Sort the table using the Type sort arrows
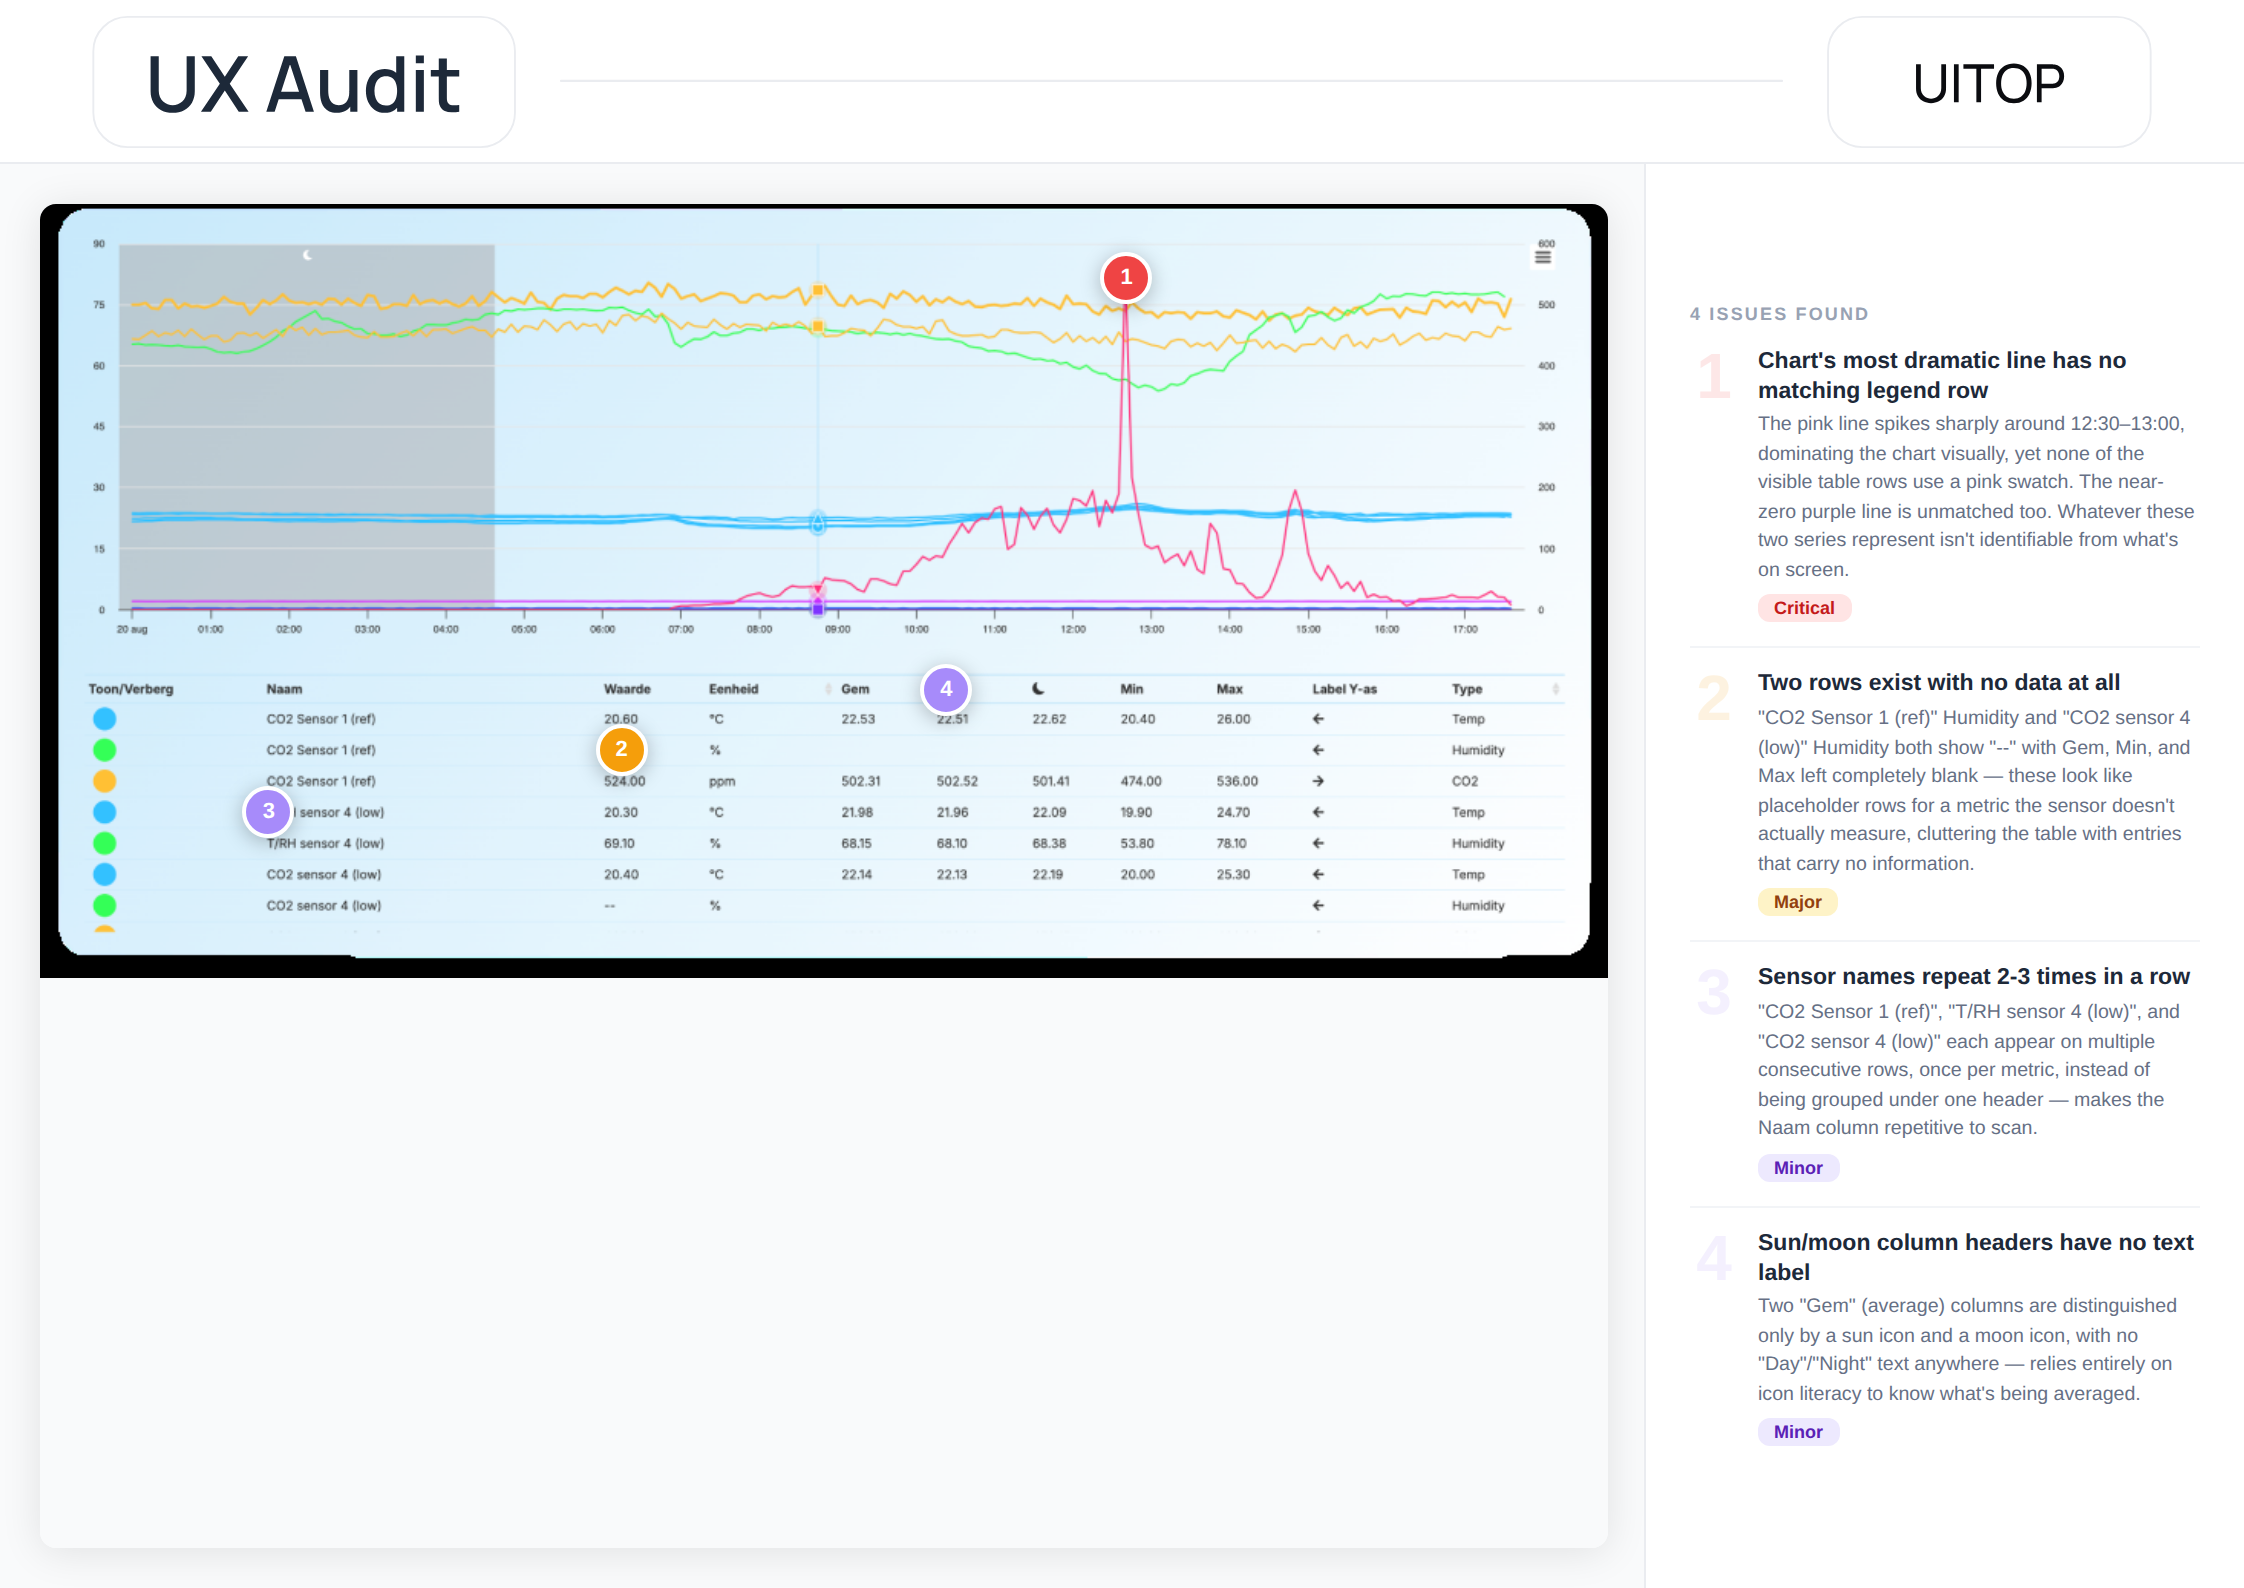This screenshot has width=2244, height=1588. point(1555,689)
